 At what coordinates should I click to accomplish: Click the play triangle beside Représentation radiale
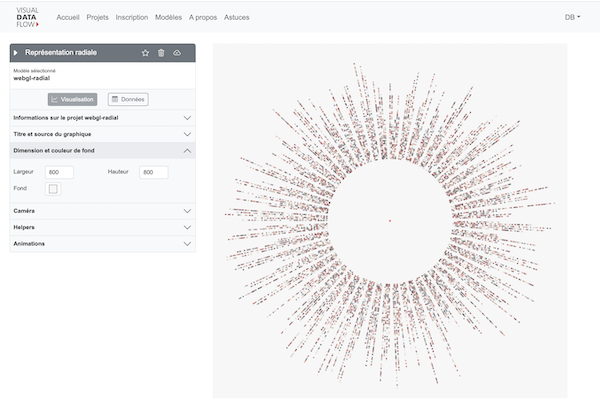click(x=16, y=53)
